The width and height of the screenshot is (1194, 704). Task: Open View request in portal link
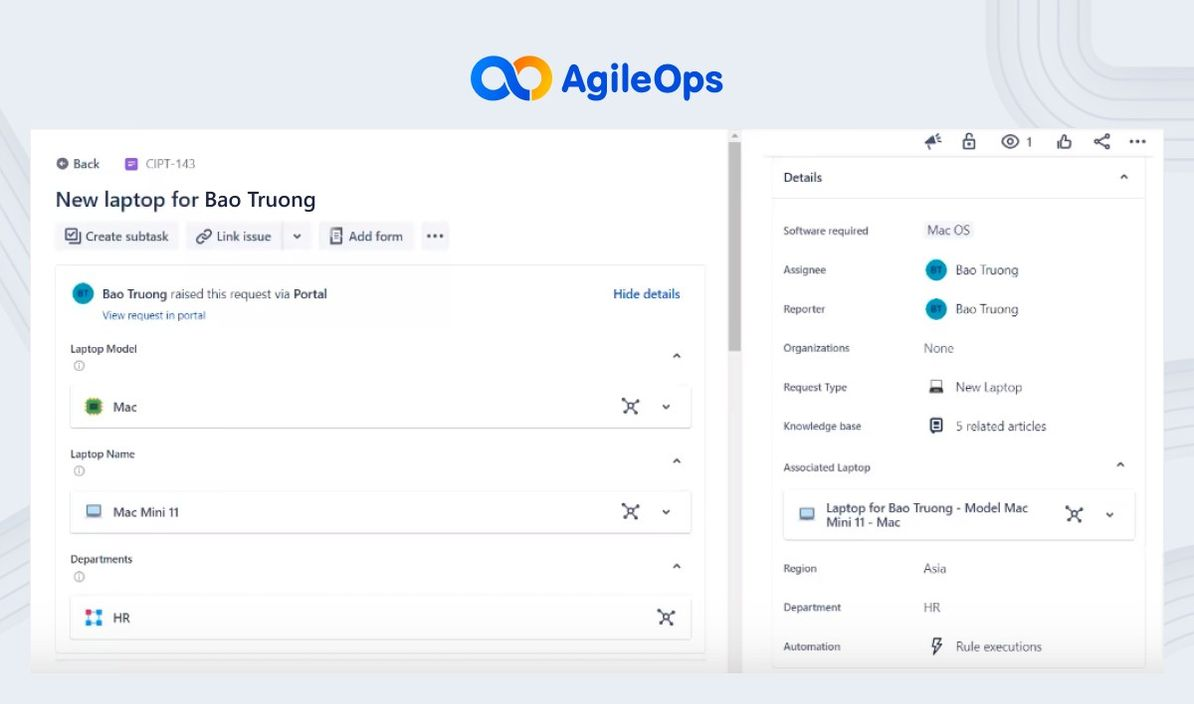[x=154, y=315]
